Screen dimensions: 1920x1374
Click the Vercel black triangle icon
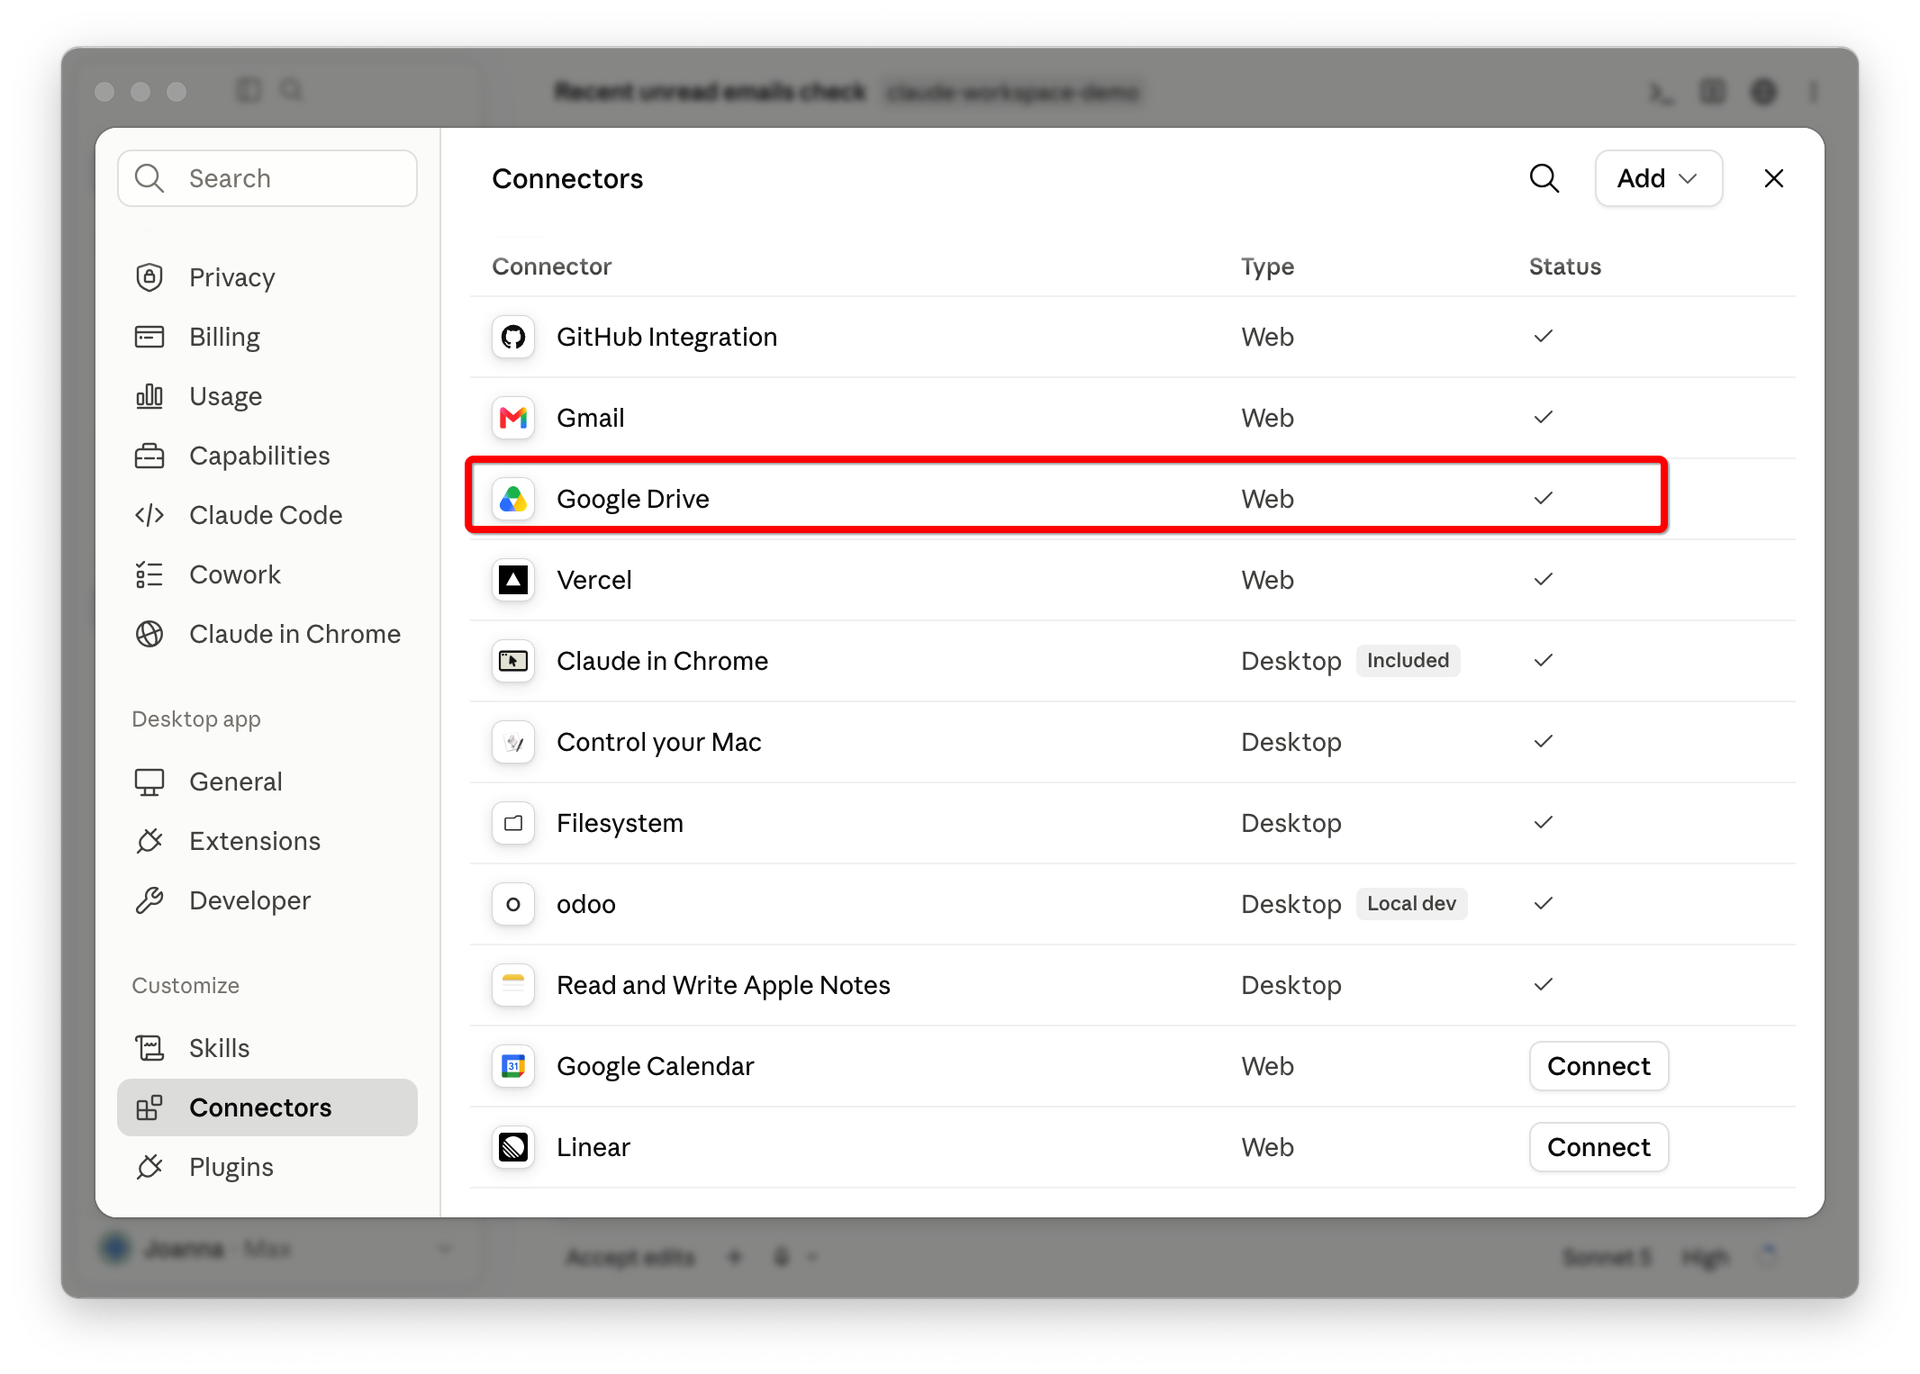click(513, 580)
